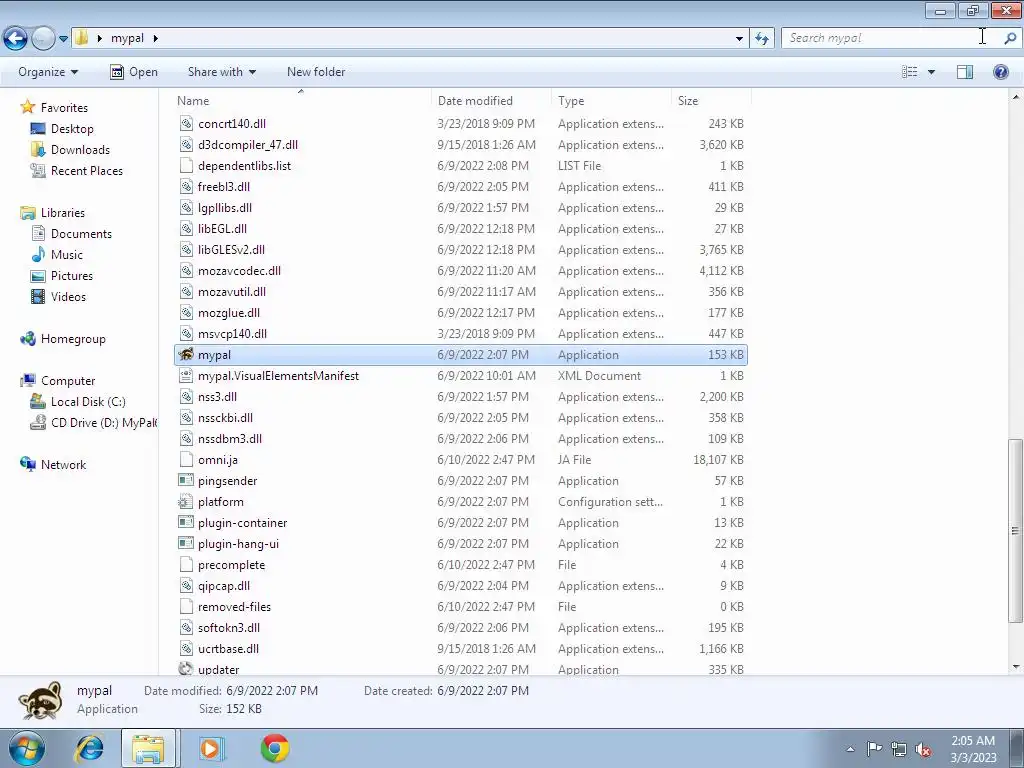Click the scrollbar down arrow

click(x=1016, y=667)
